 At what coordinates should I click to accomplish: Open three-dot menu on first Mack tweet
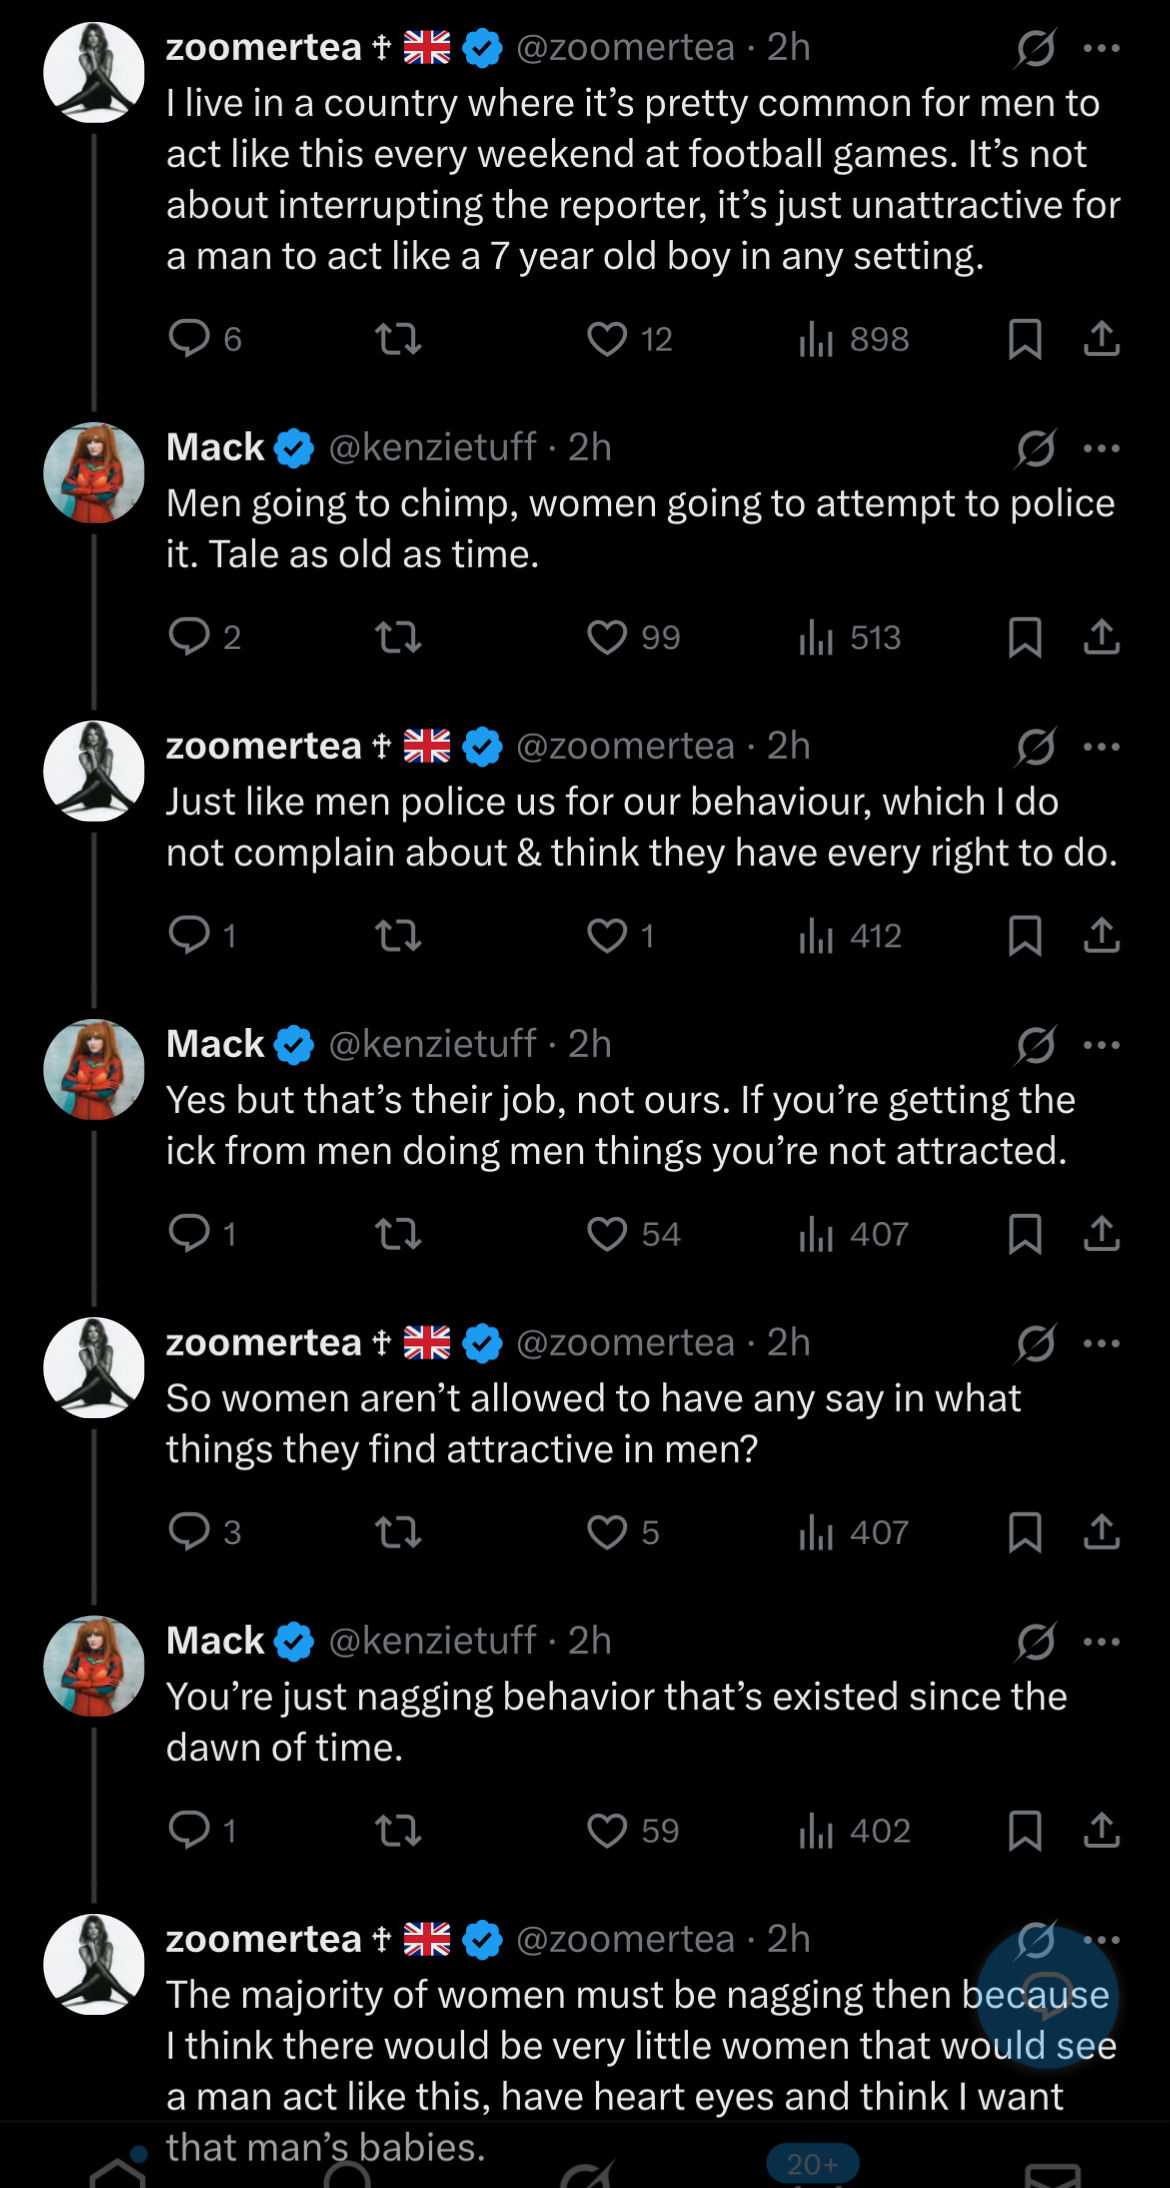[1101, 448]
